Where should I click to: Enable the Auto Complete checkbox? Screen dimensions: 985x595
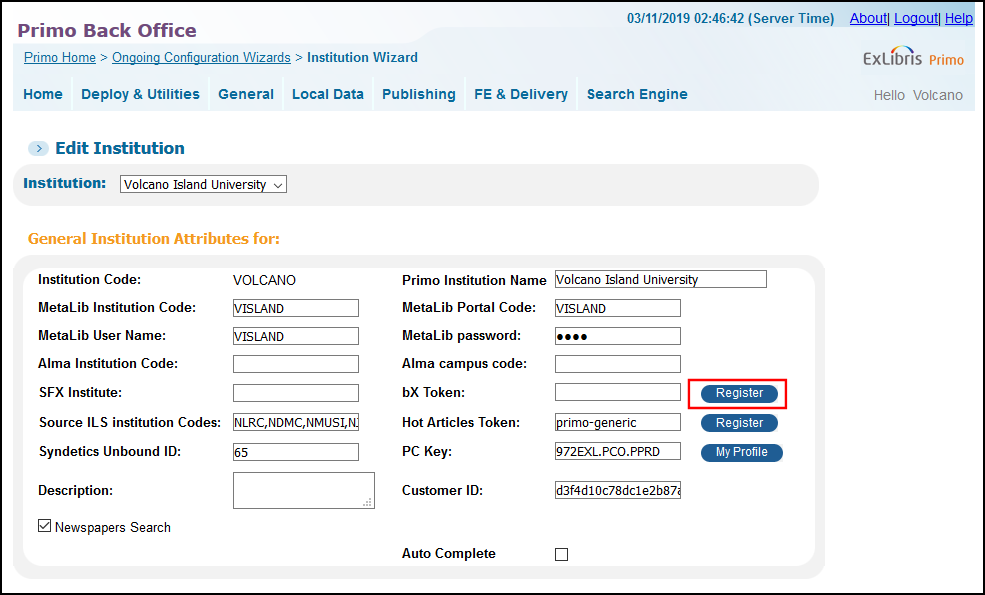coord(561,554)
